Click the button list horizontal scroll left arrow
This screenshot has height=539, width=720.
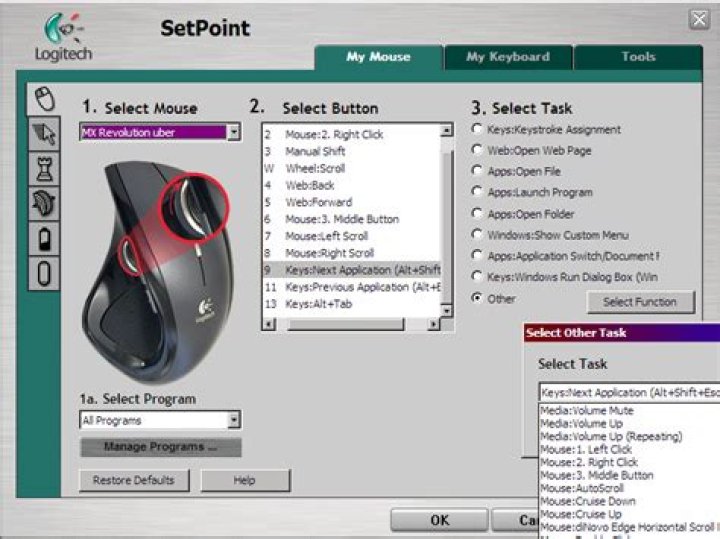coord(269,325)
